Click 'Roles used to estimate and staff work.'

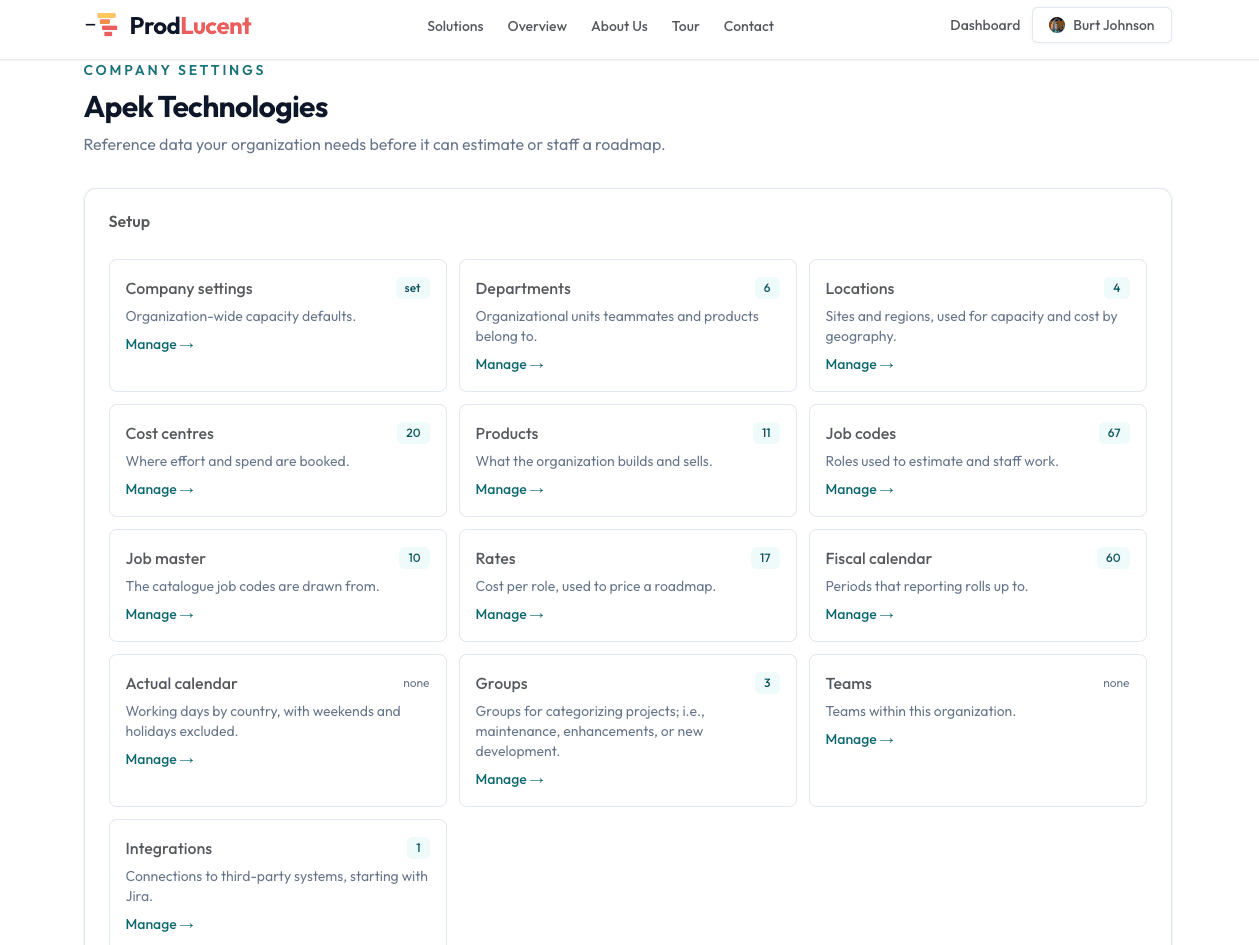point(942,461)
